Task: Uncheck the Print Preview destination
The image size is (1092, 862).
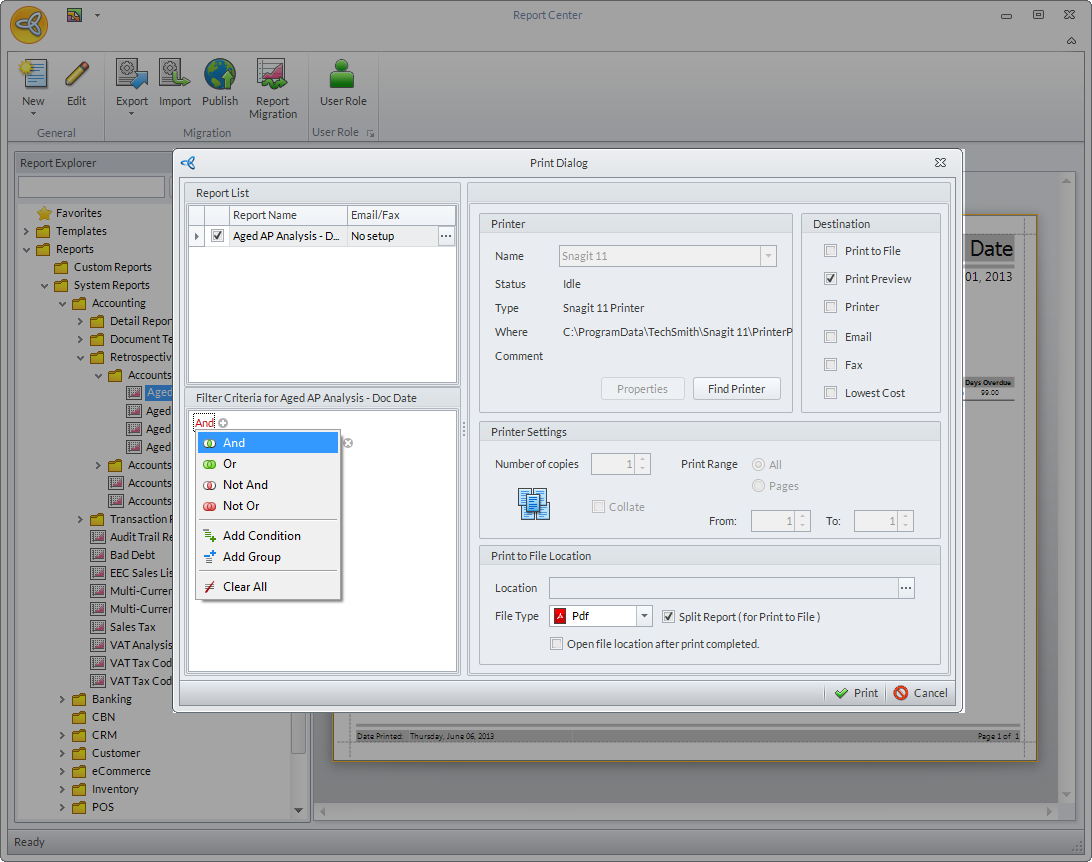Action: point(830,279)
